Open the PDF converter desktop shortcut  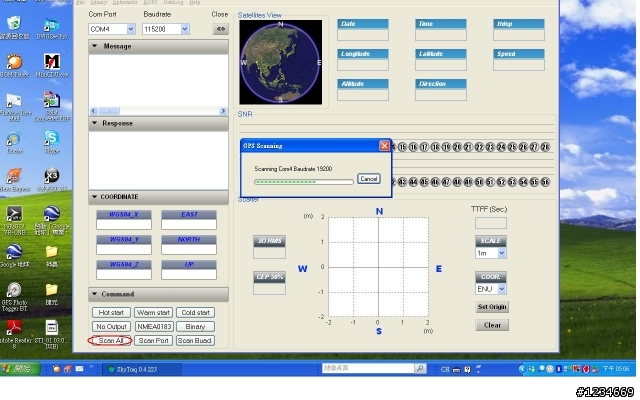click(52, 101)
